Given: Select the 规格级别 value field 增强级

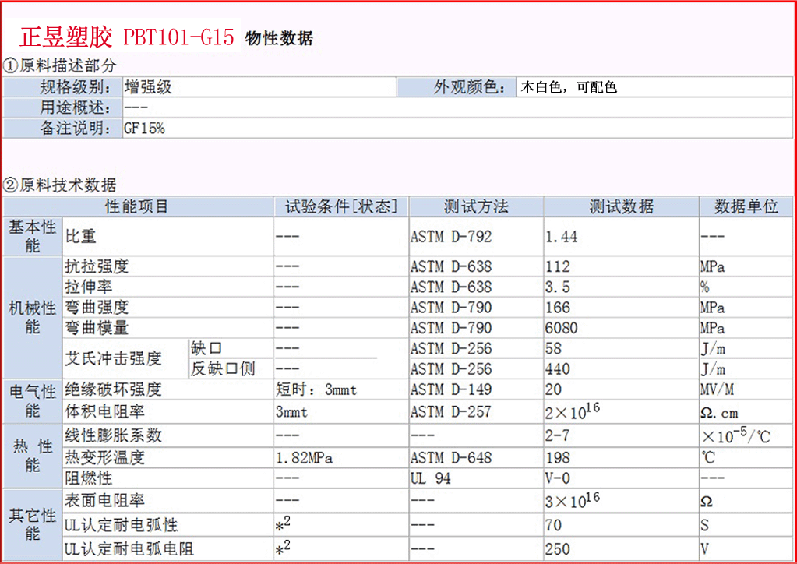Looking at the screenshot, I should [148, 87].
